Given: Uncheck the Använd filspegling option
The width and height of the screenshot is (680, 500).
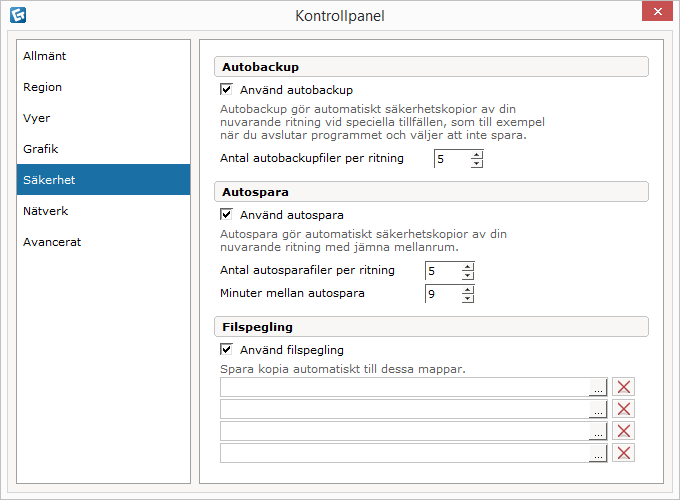Looking at the screenshot, I should coord(226,349).
